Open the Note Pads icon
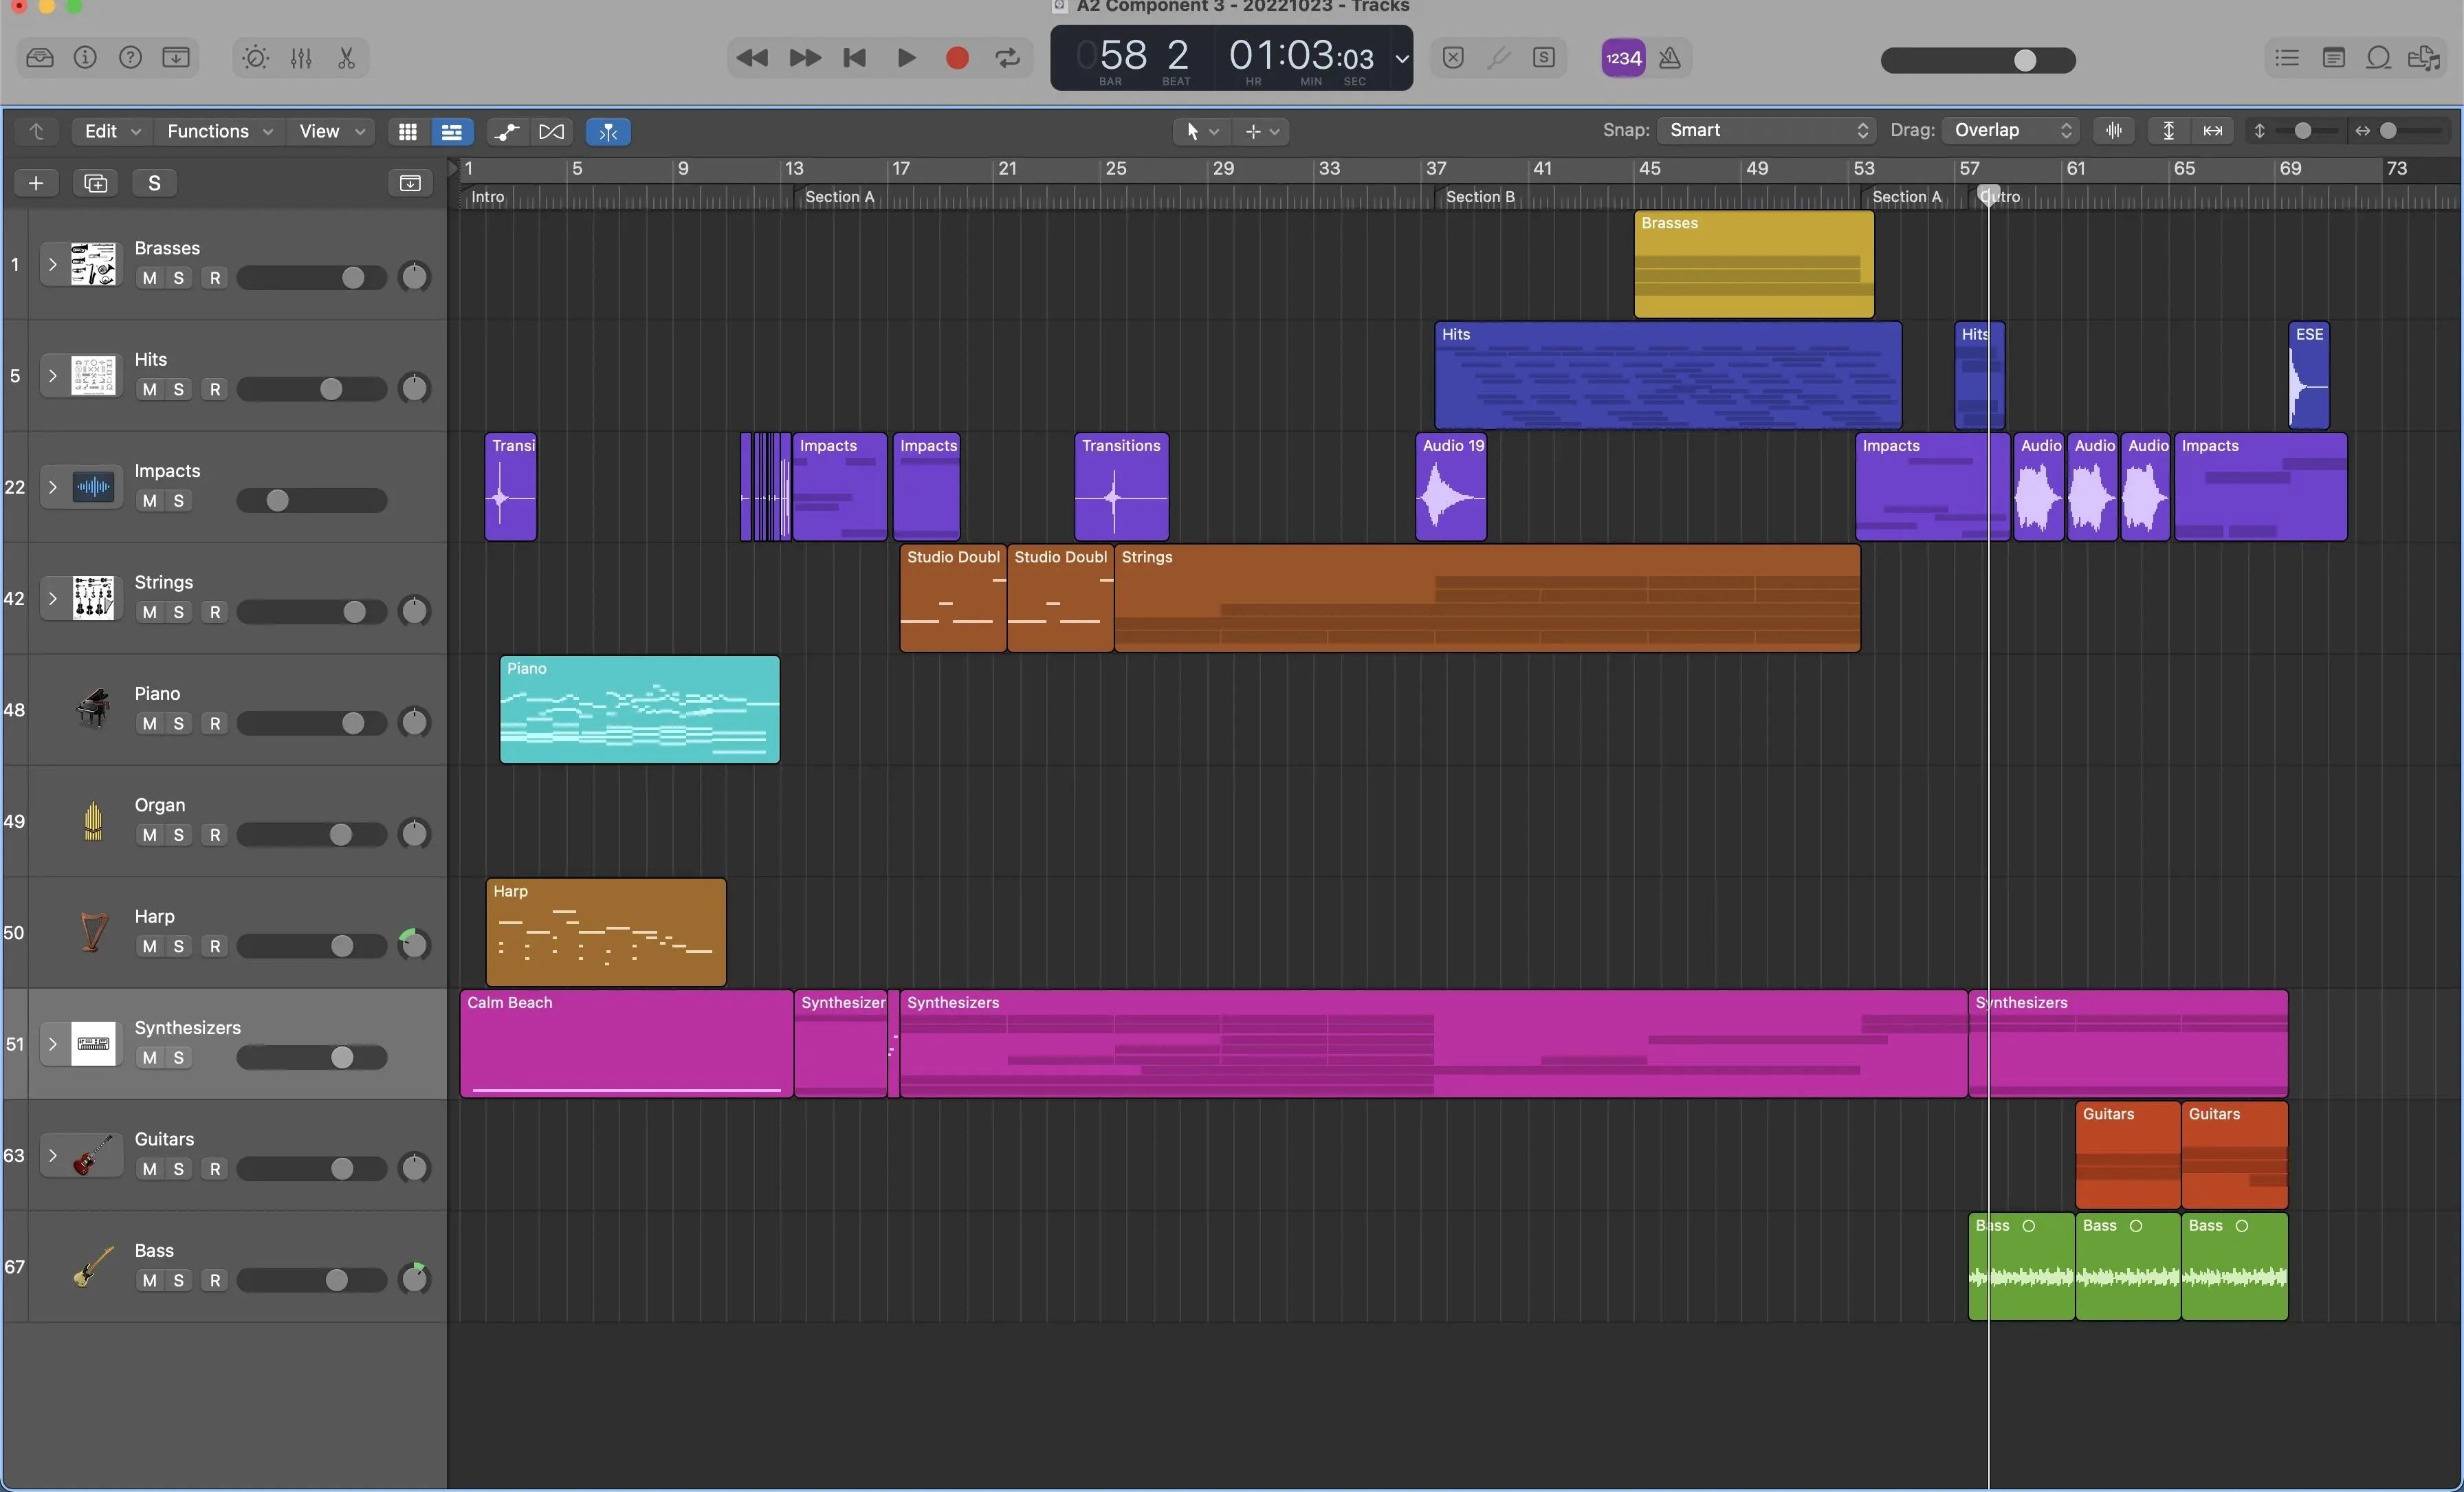 tap(2333, 58)
